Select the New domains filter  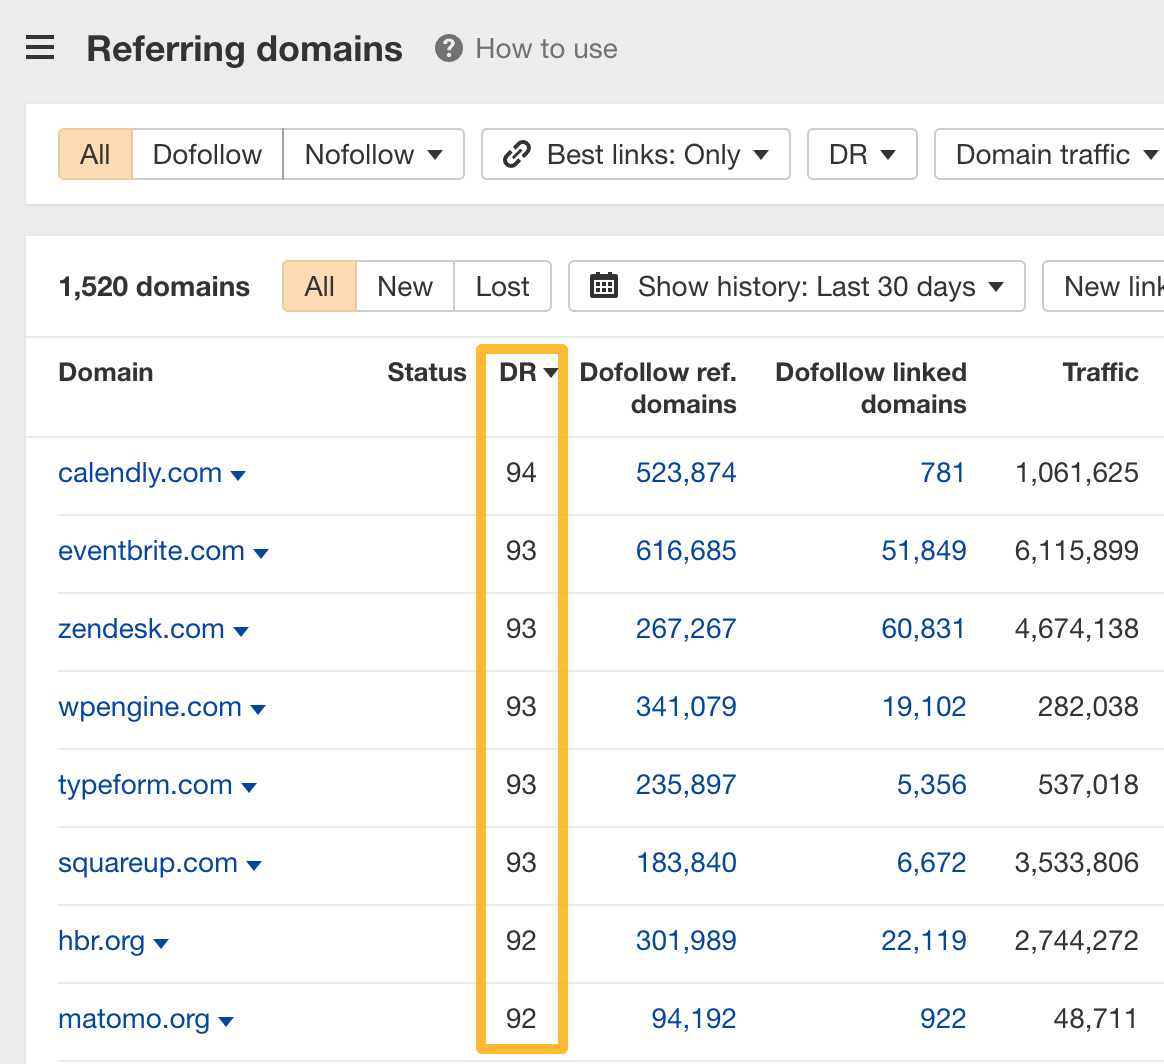[x=404, y=286]
